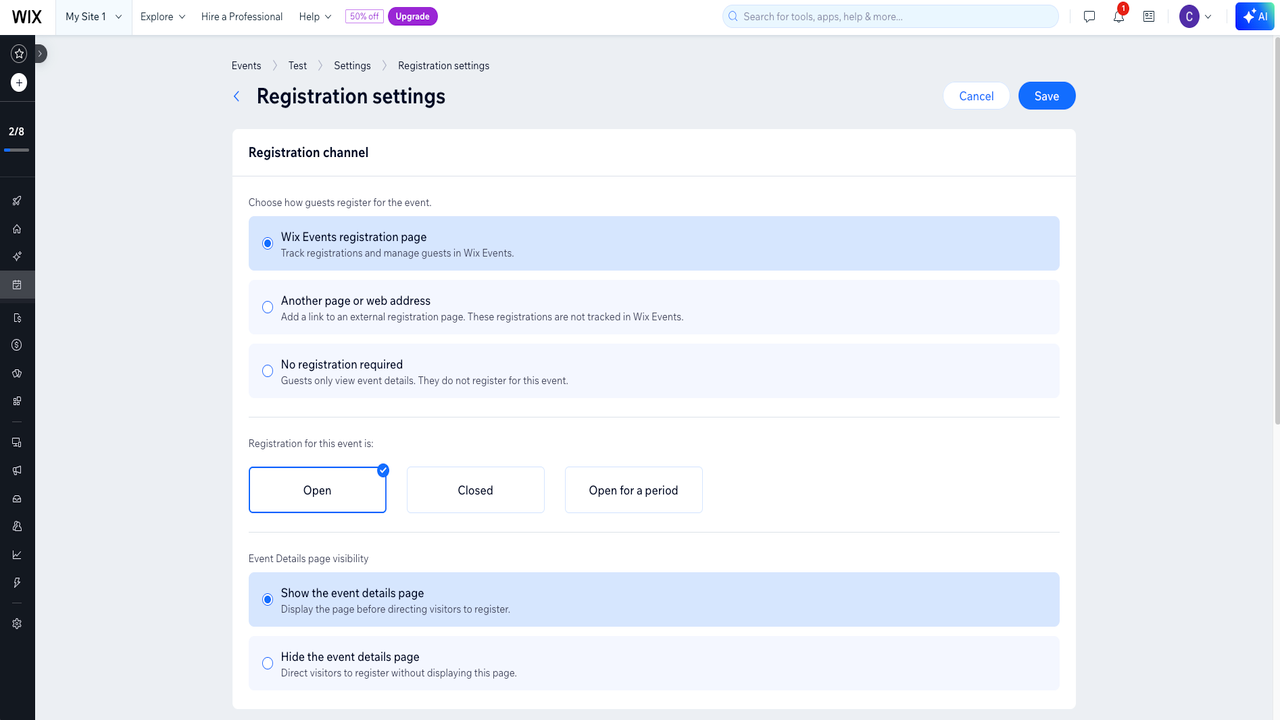The height and width of the screenshot is (720, 1280).
Task: Click the purple C profile avatar
Action: tap(1189, 16)
